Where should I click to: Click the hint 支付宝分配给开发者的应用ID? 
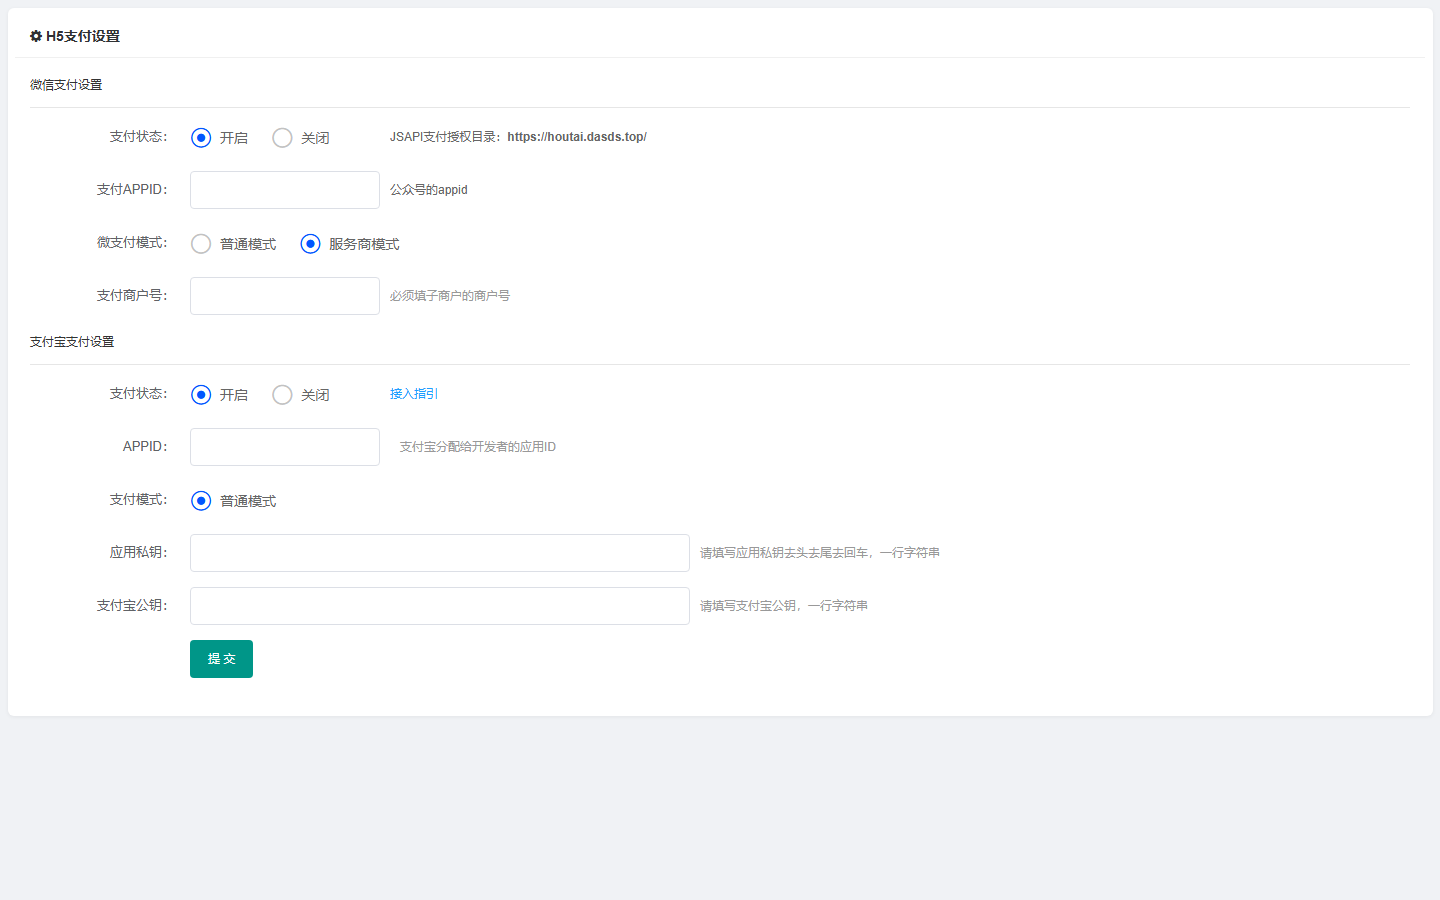(478, 447)
